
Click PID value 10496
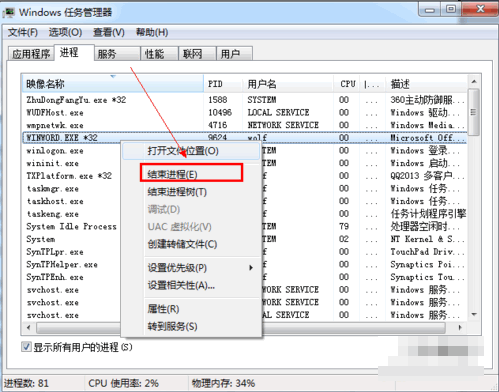[220, 113]
